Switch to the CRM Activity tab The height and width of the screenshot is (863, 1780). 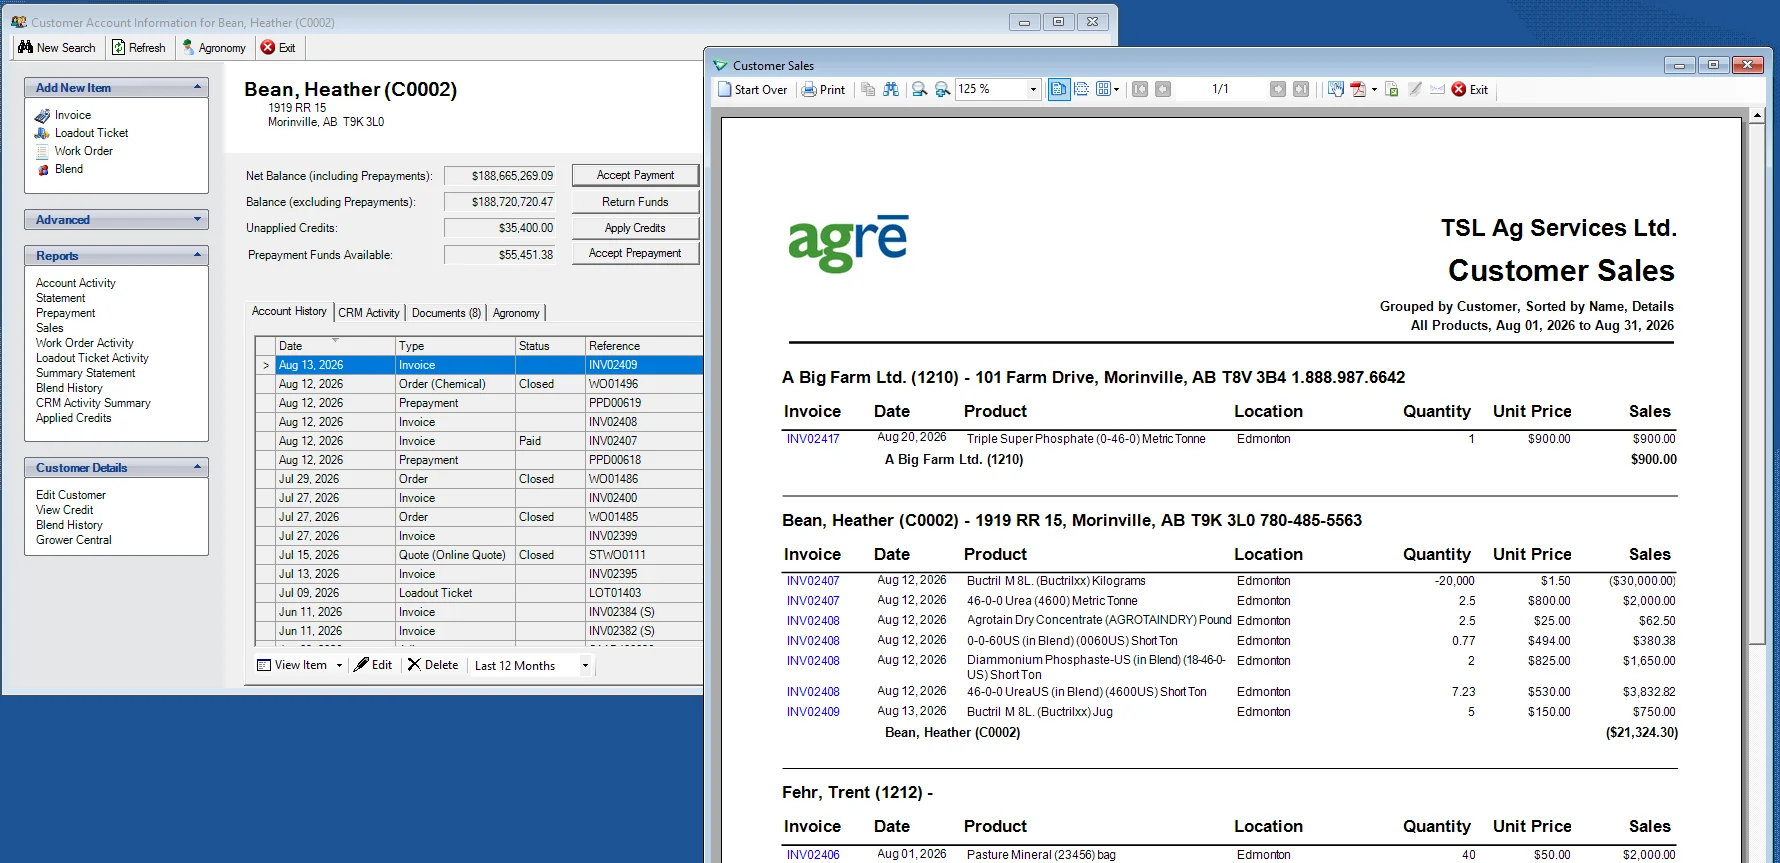point(369,313)
